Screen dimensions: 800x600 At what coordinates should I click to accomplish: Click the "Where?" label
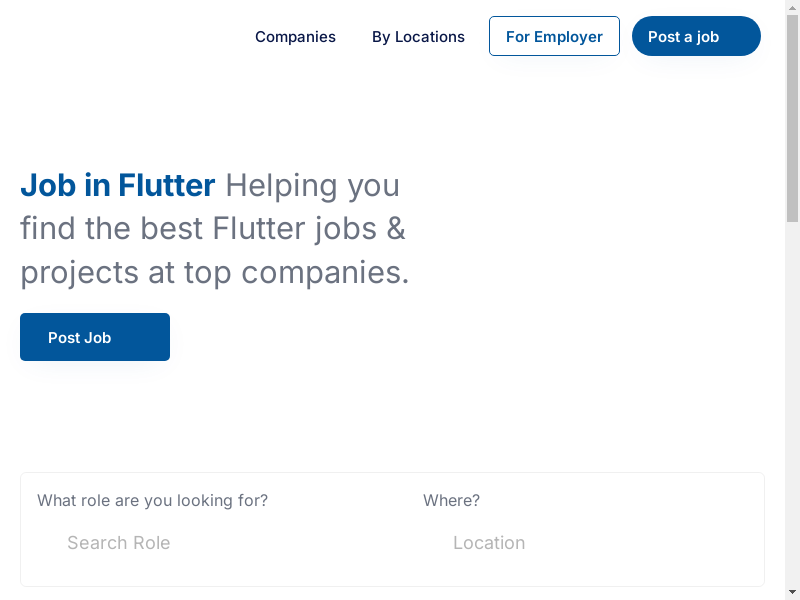click(451, 500)
